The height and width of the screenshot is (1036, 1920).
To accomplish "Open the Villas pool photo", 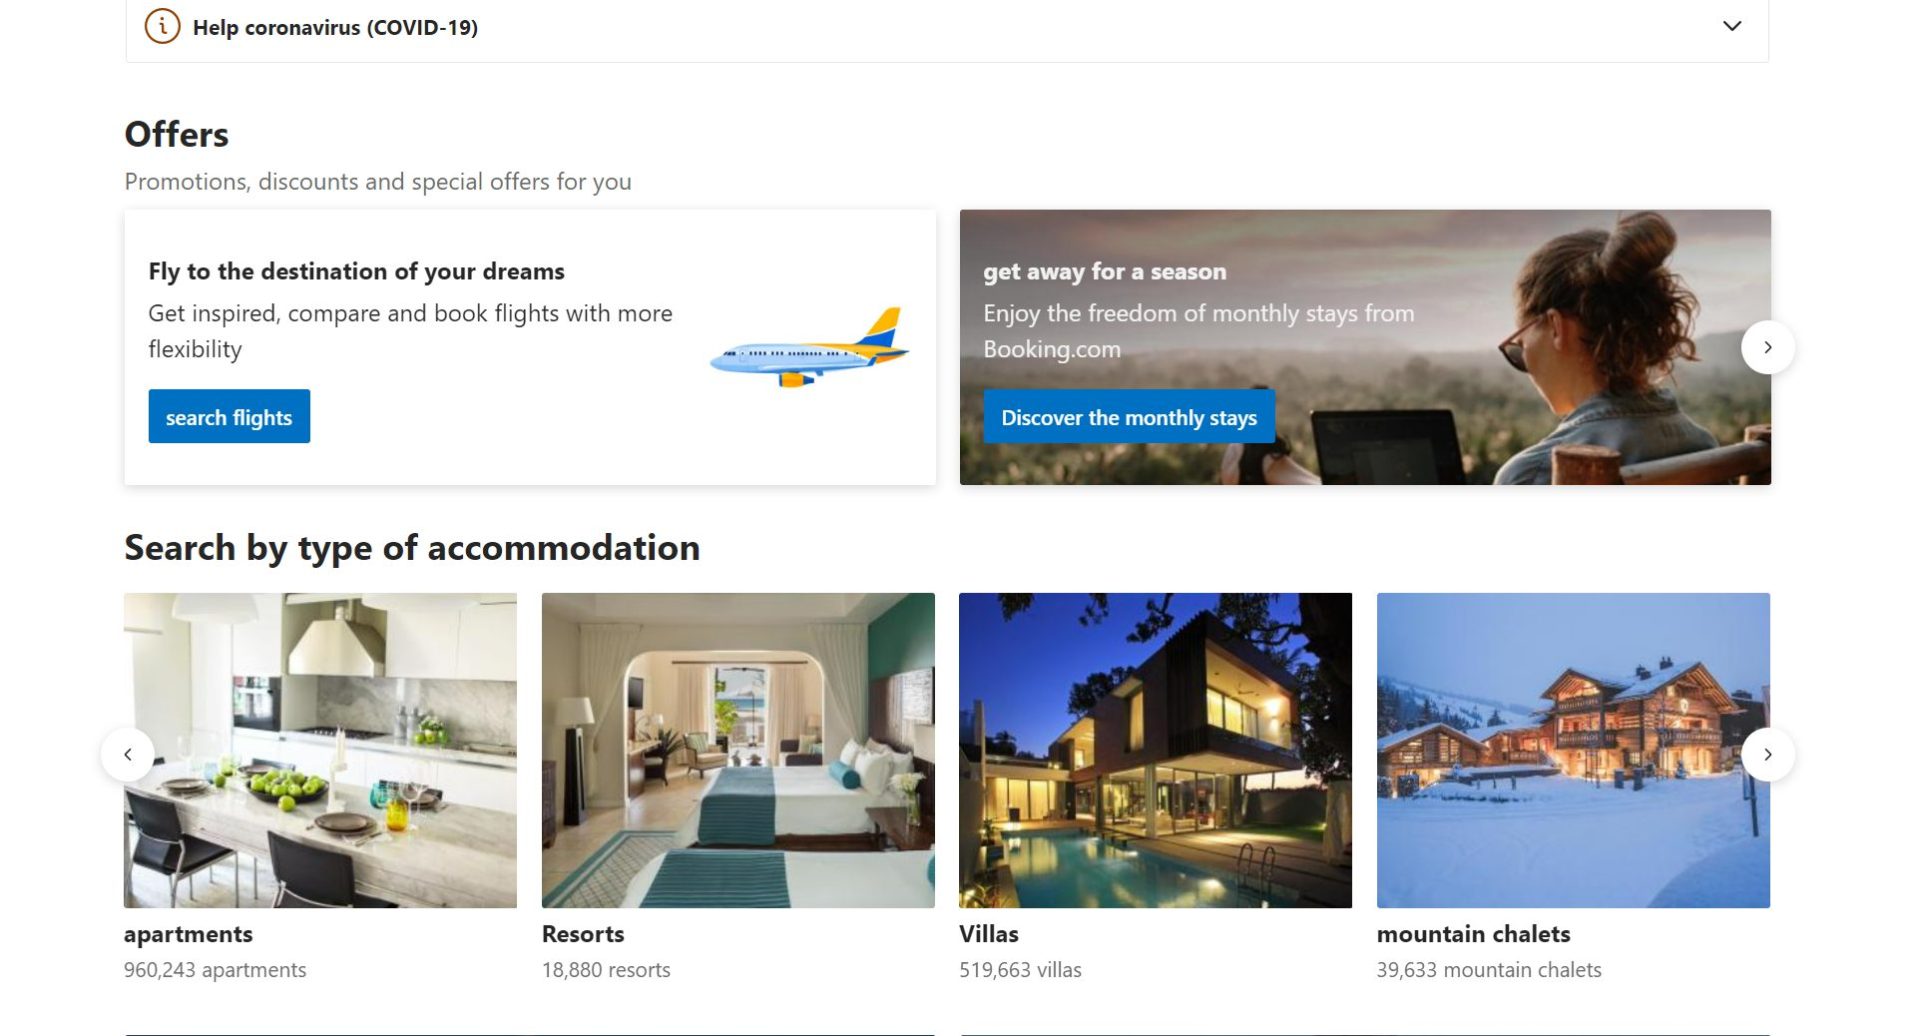I will point(1155,750).
